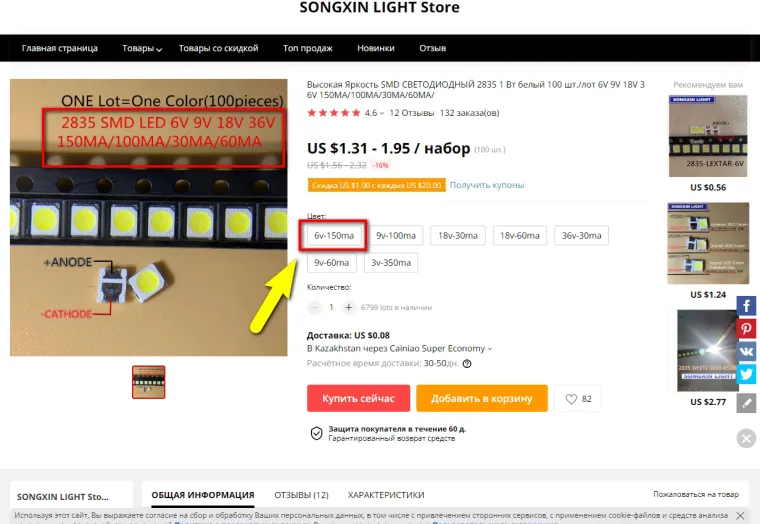The width and height of the screenshot is (760, 524).
Task: Open recommended 2835-LEXTAR-6V product thumbnail
Action: [708, 136]
